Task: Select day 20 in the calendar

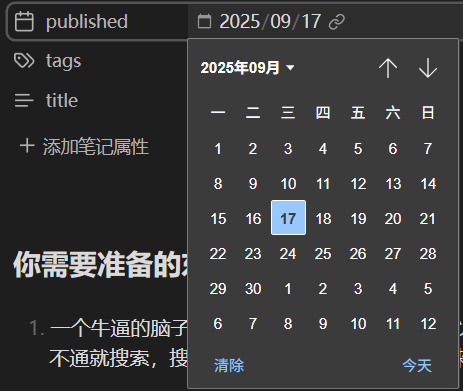Action: pyautogui.click(x=393, y=219)
